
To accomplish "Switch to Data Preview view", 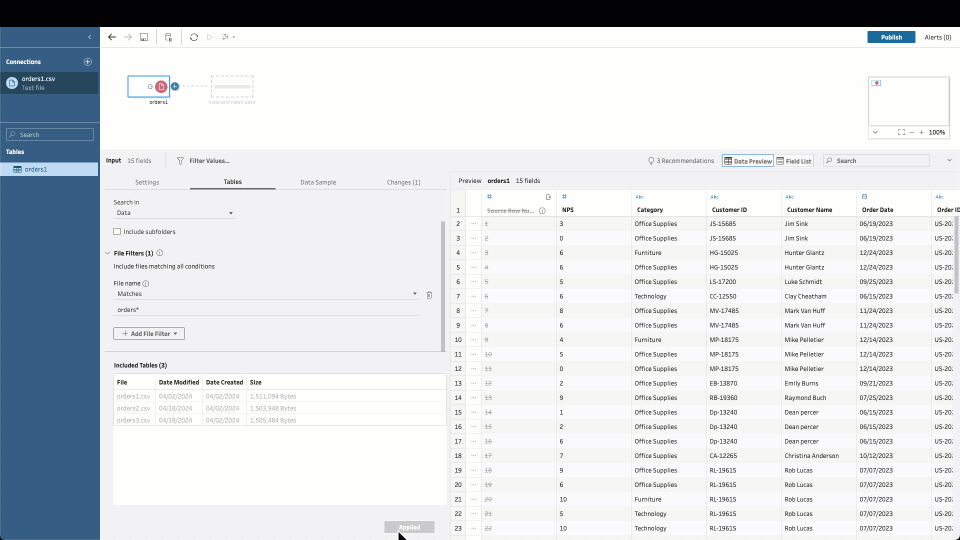I will [x=748, y=161].
